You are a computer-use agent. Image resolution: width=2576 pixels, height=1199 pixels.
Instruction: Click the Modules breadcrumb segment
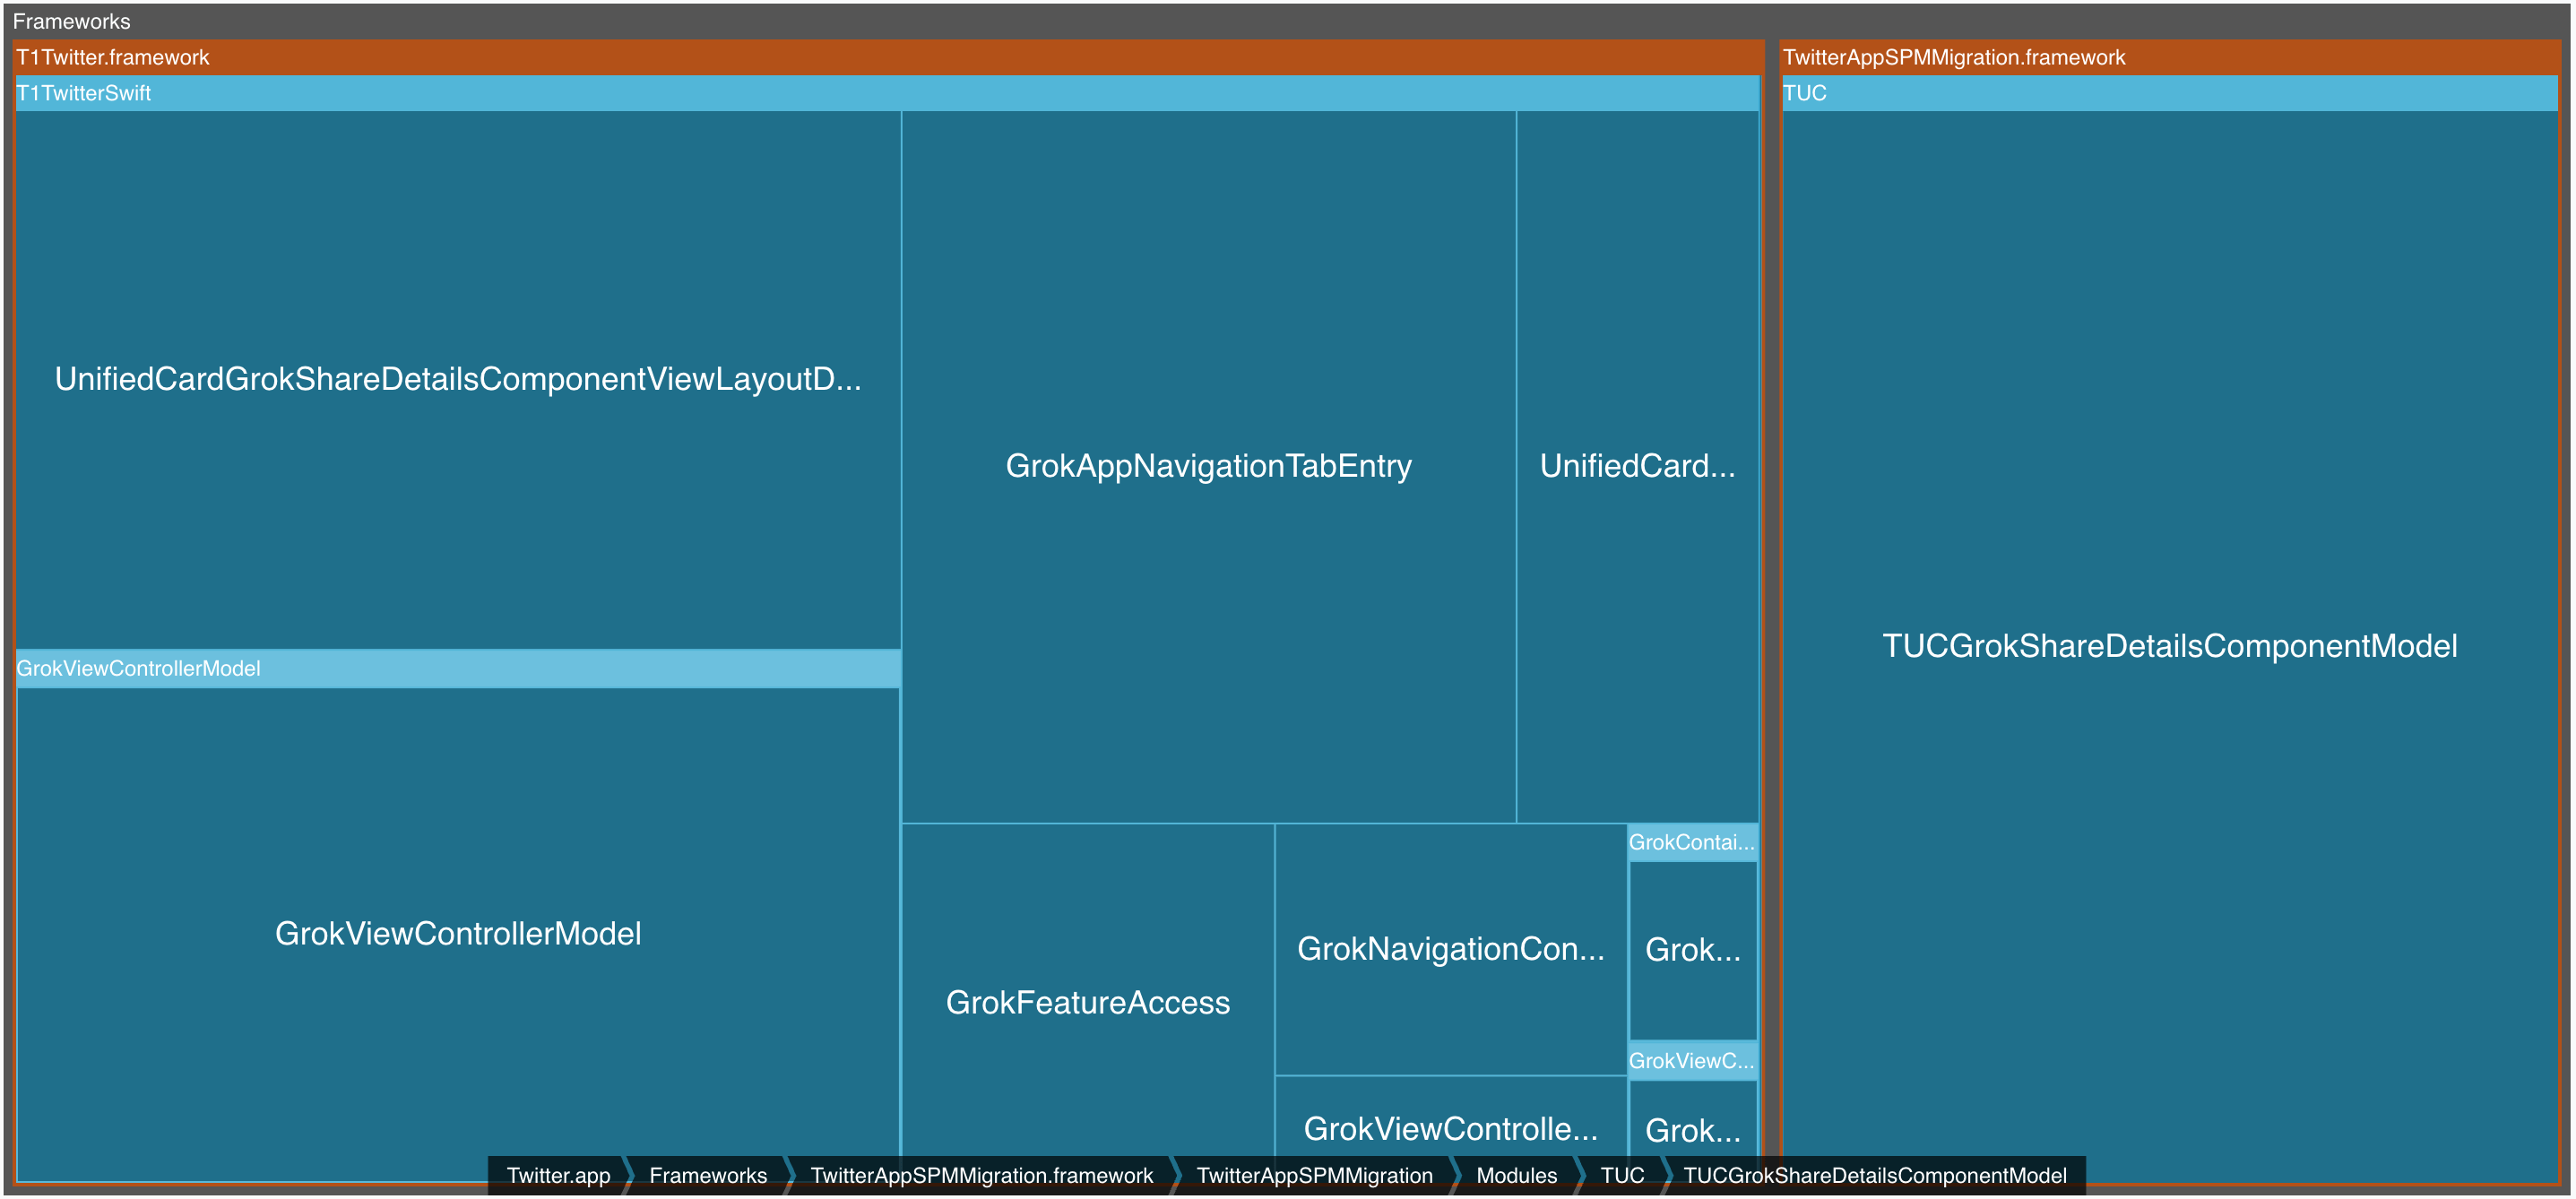coord(1516,1175)
